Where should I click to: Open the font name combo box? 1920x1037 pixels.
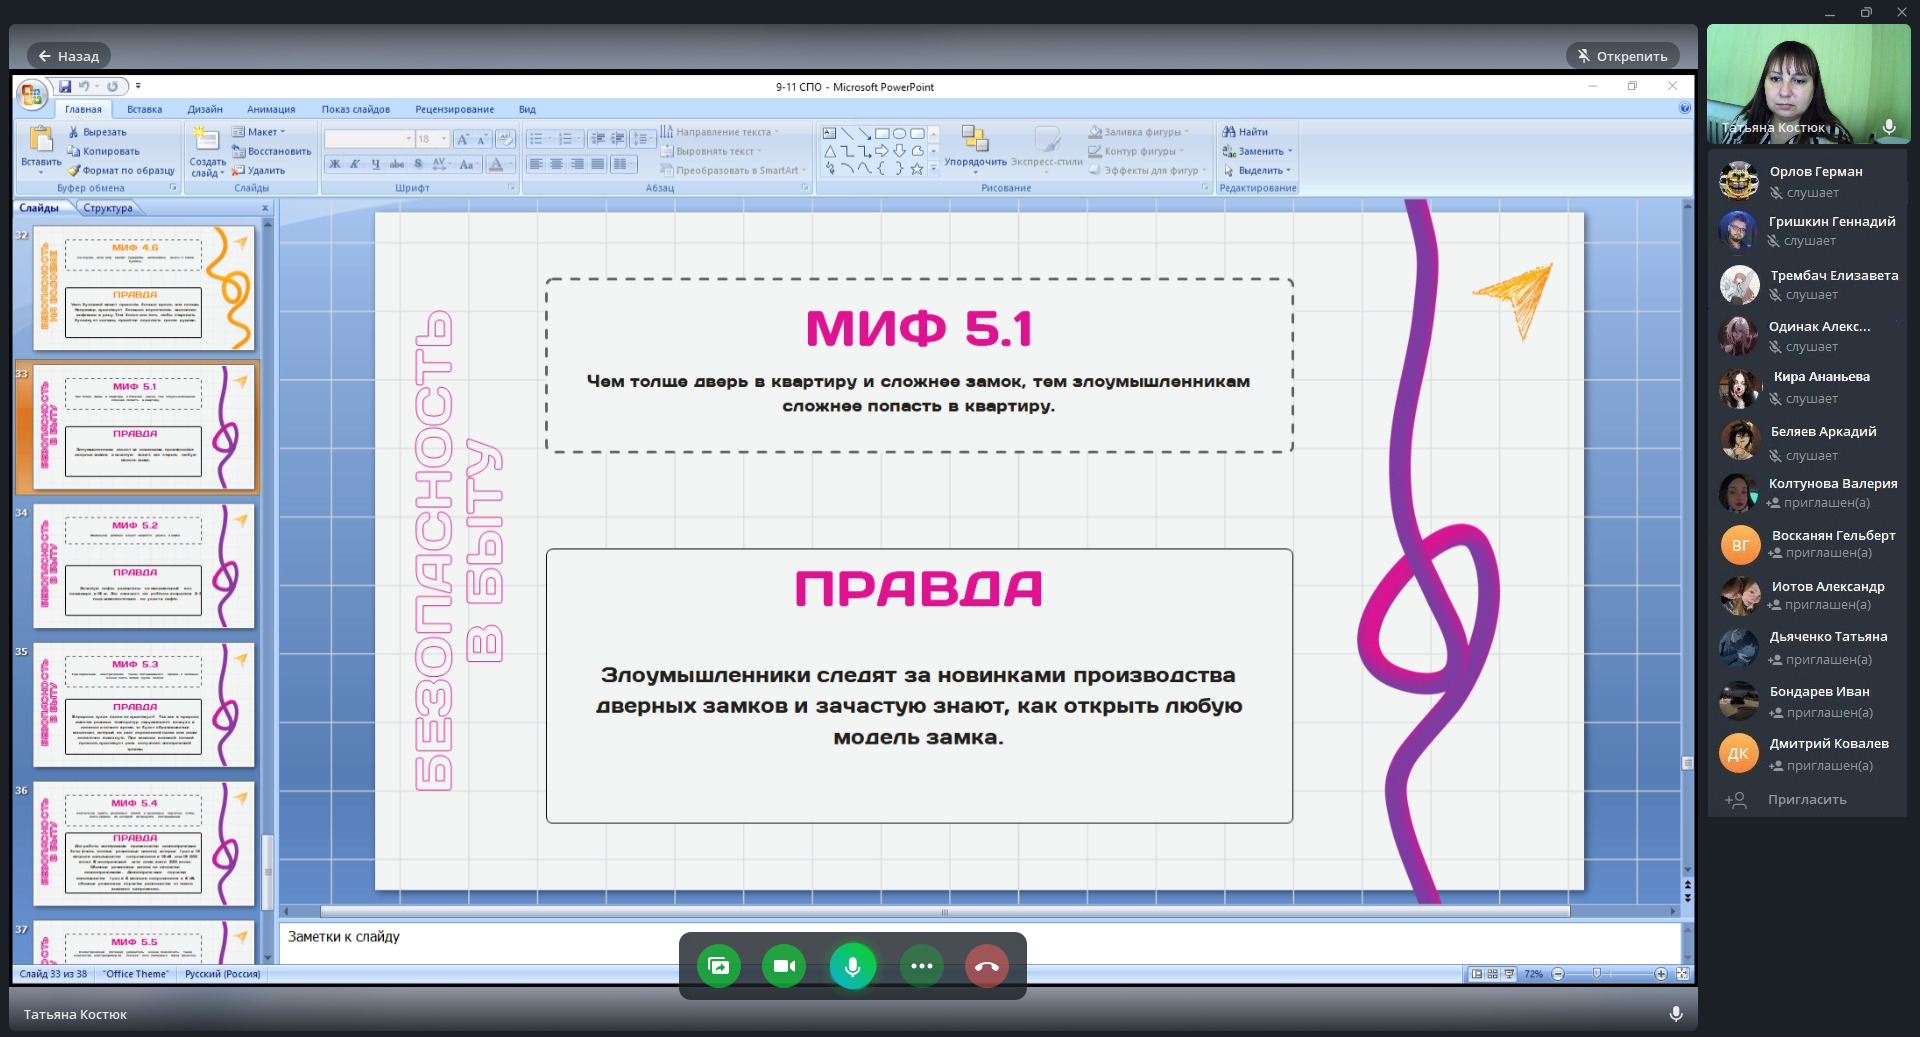click(368, 139)
